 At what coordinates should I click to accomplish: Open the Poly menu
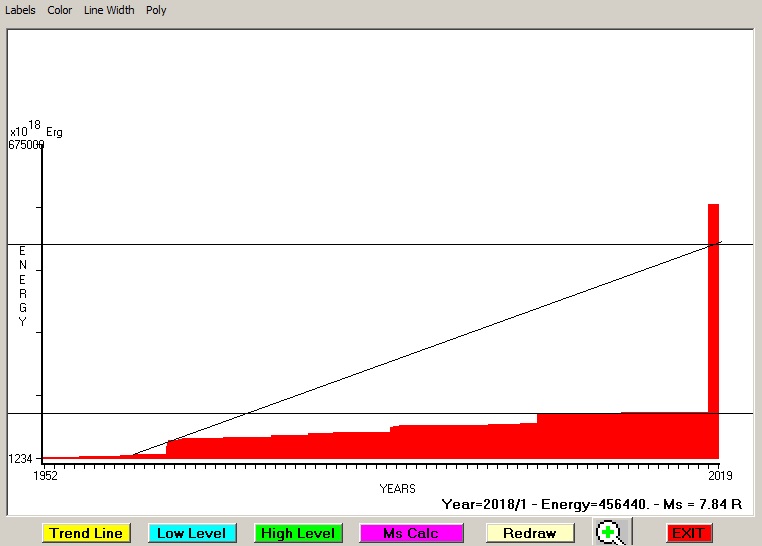156,10
